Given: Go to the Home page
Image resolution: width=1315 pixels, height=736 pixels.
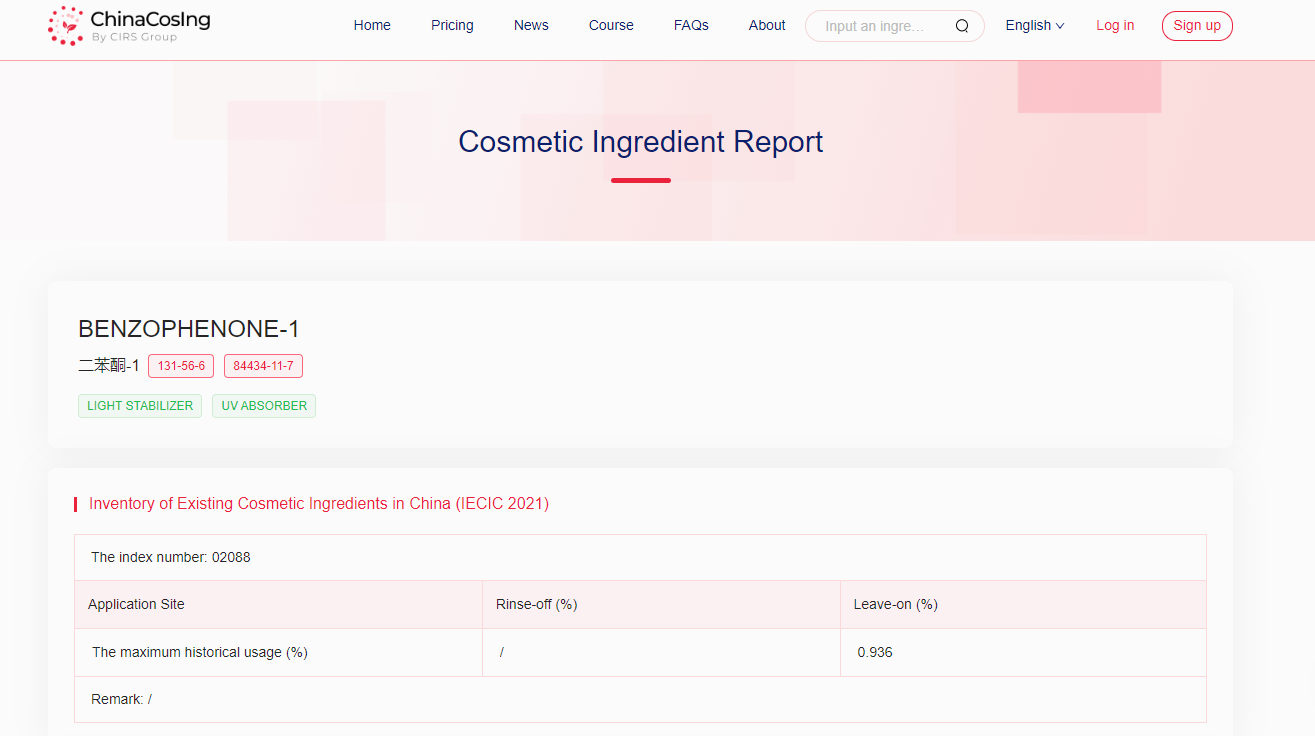Looking at the screenshot, I should [x=372, y=26].
